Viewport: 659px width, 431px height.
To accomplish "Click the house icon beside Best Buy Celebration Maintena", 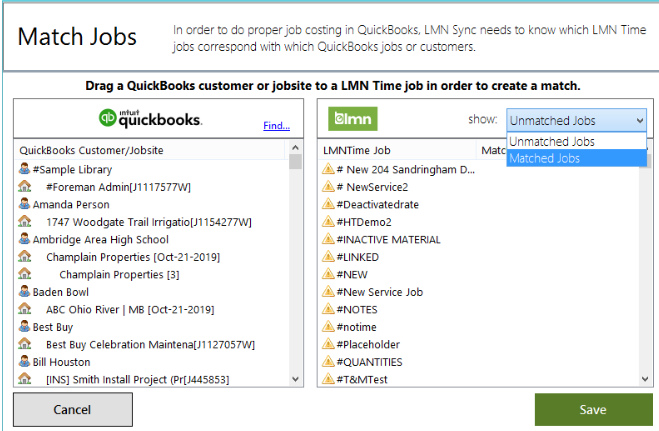I will [25, 344].
